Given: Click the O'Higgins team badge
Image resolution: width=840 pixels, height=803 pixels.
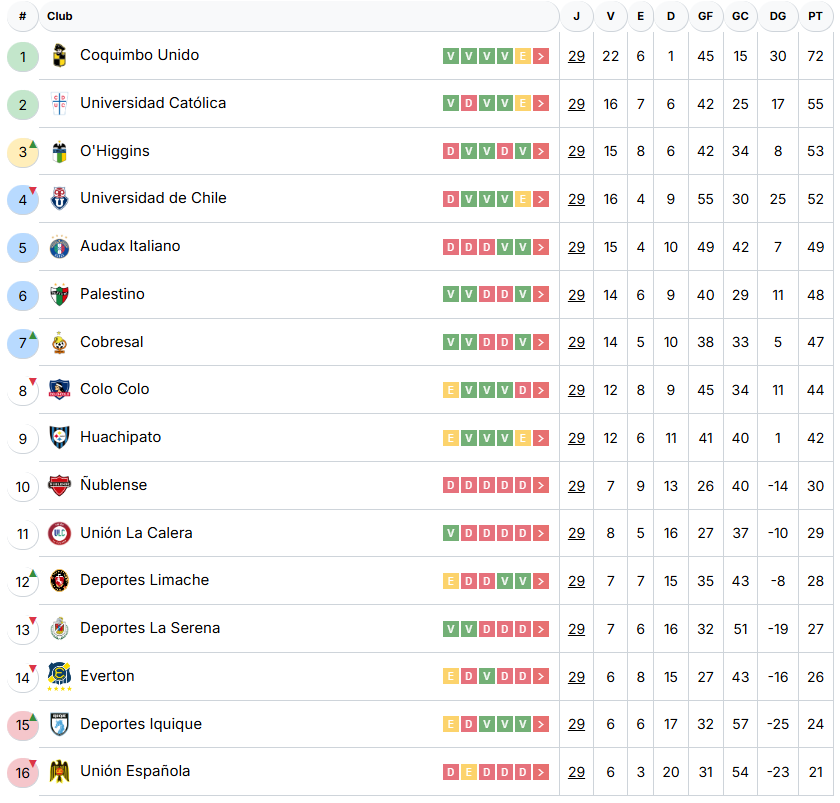Looking at the screenshot, I should [x=60, y=152].
